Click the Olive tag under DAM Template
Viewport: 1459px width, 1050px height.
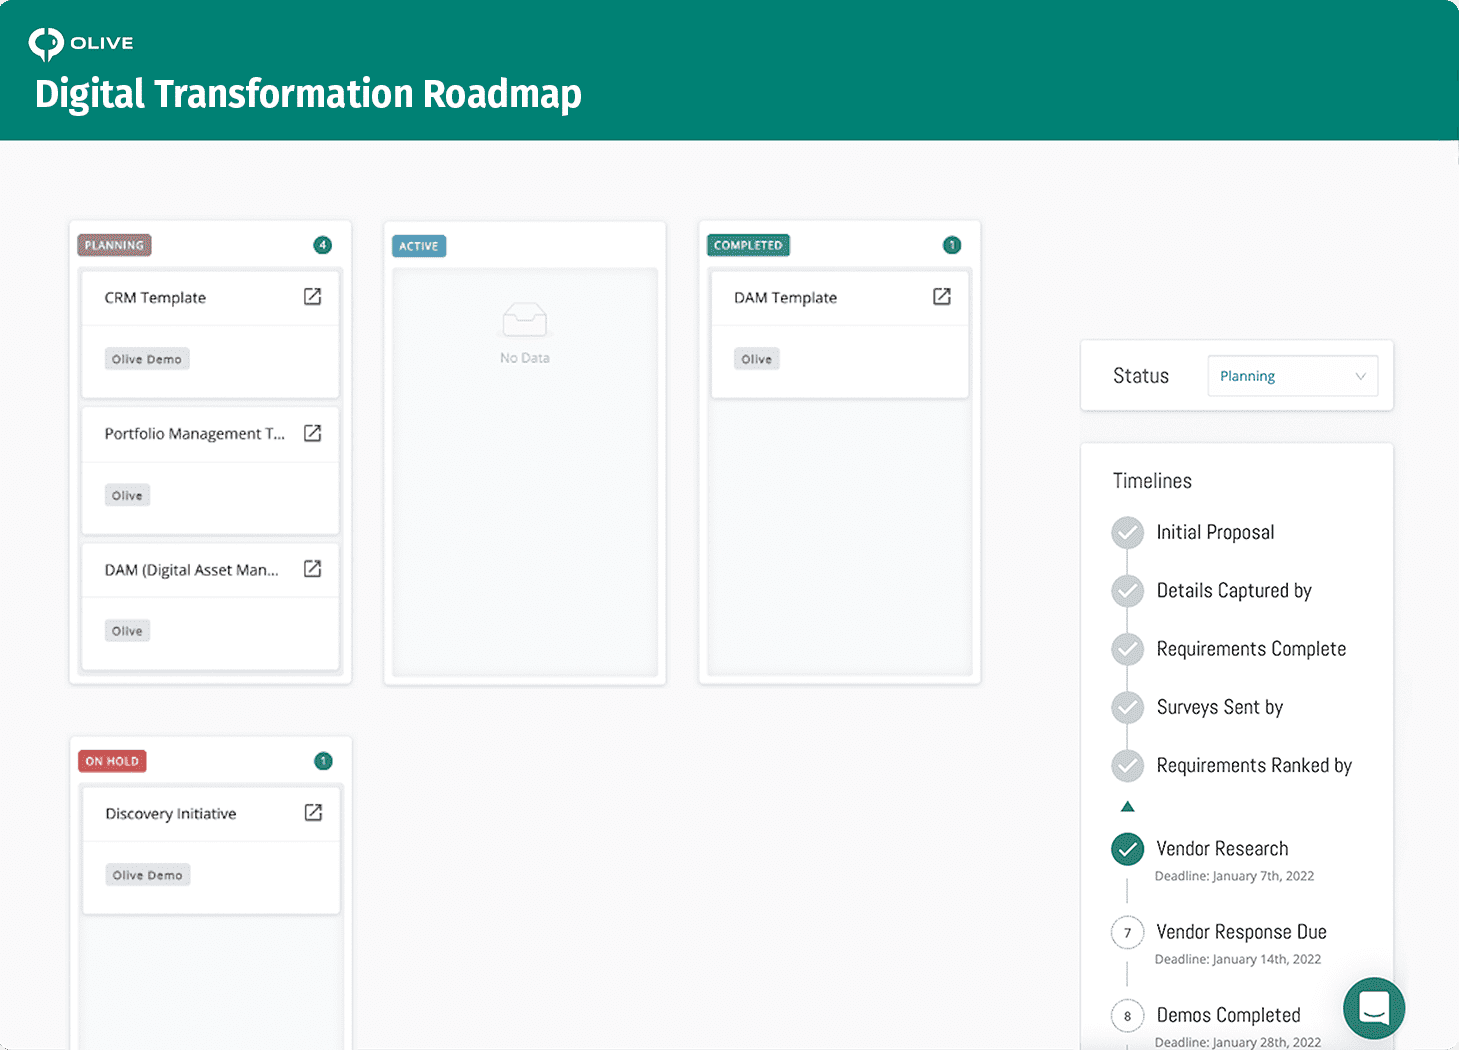756,358
